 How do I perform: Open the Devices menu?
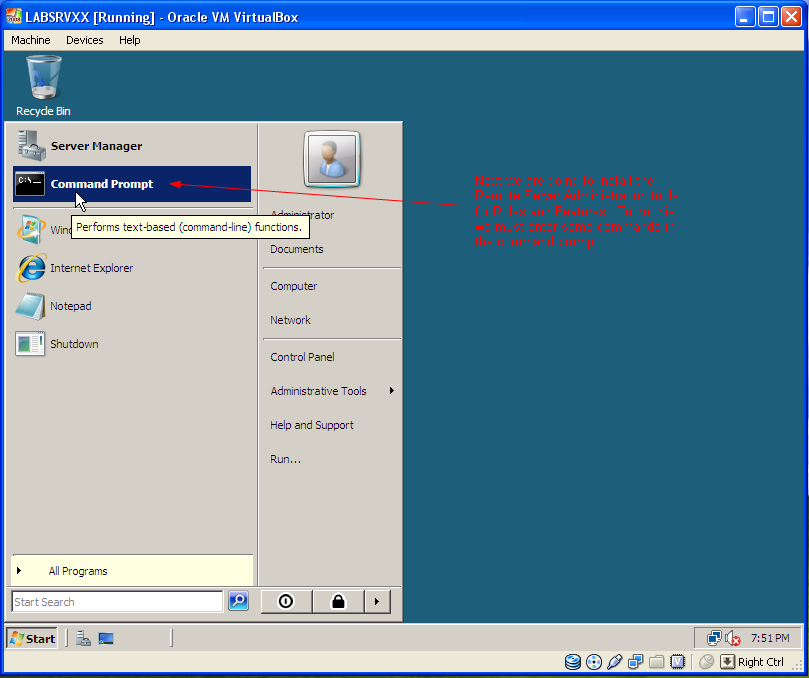[85, 40]
